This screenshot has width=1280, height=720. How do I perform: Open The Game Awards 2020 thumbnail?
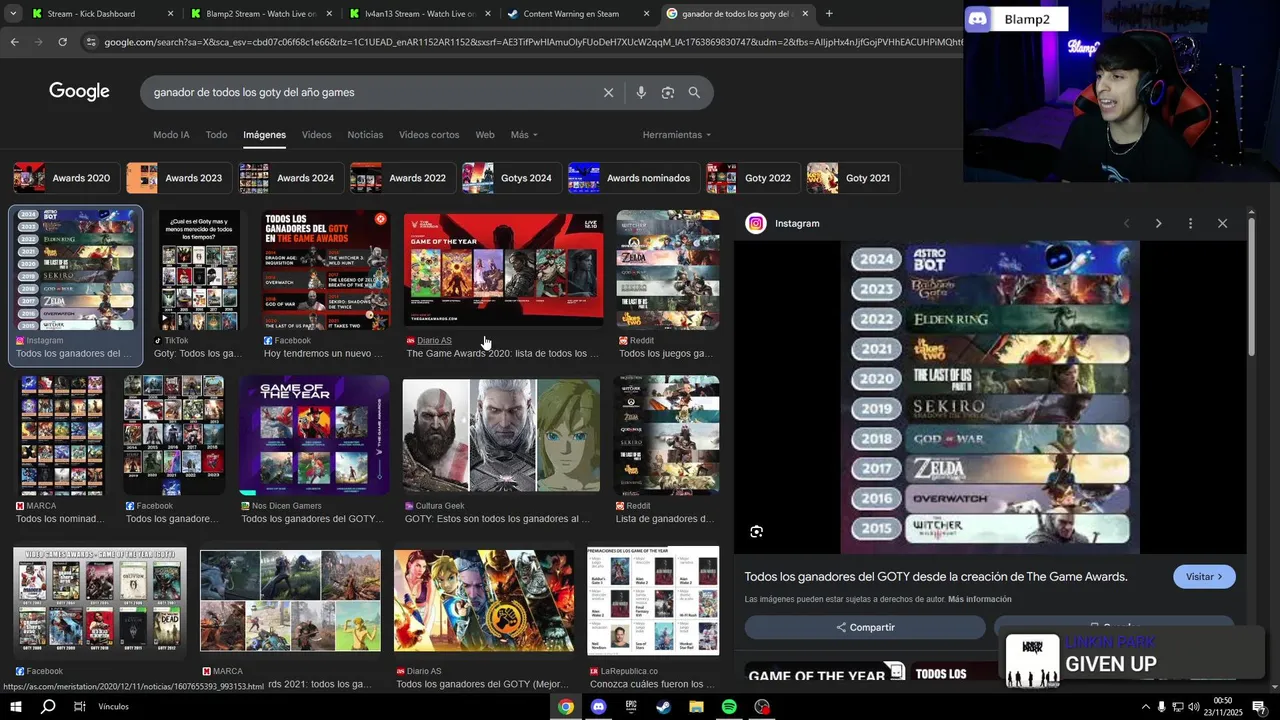pos(503,268)
